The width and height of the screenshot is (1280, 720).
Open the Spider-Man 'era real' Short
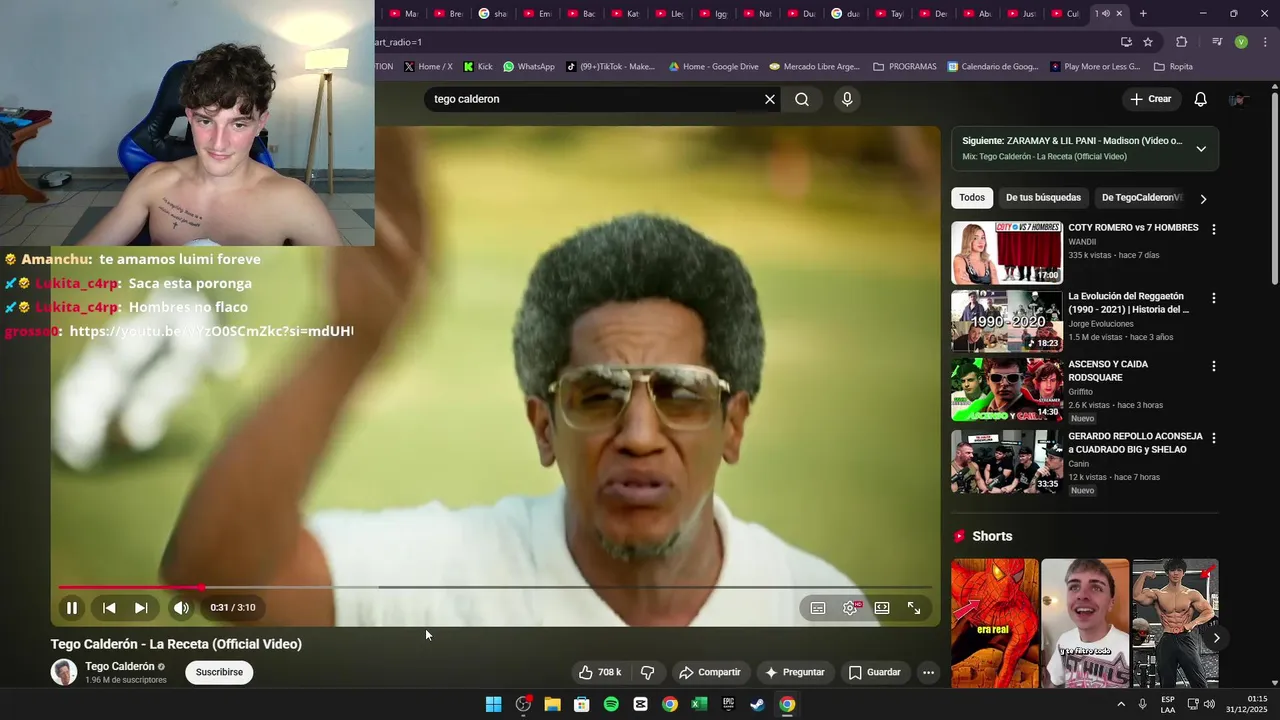995,623
